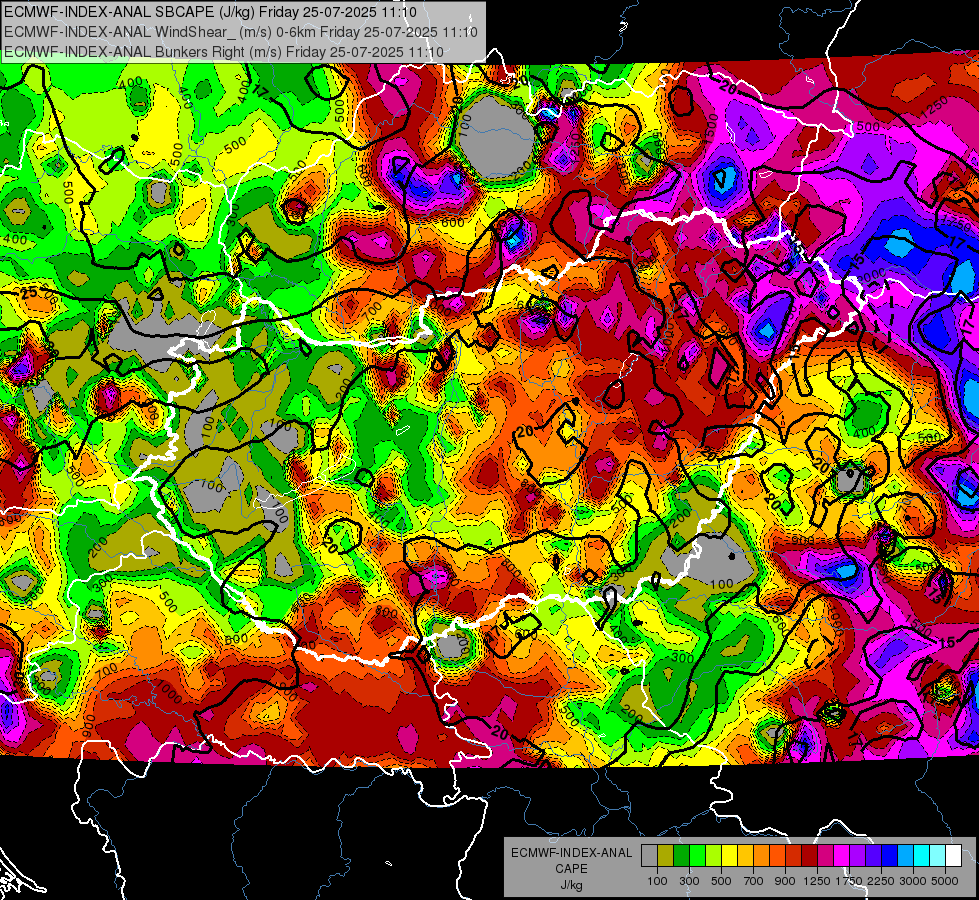Click the legend value 300

click(x=689, y=881)
